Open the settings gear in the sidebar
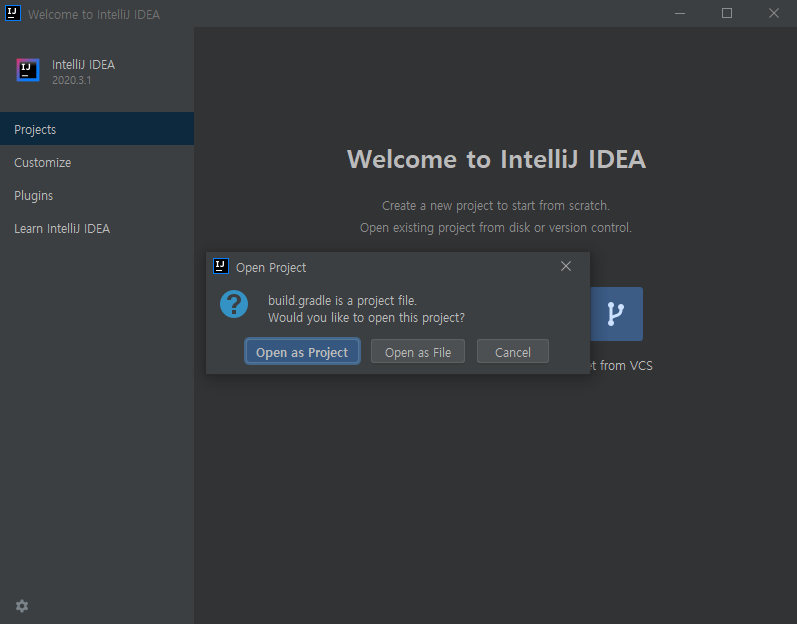 (x=22, y=606)
